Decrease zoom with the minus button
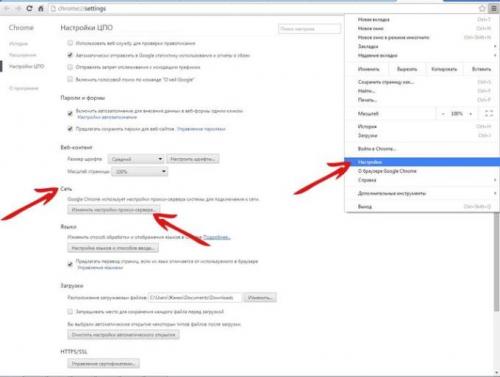Viewport: 500px width, 377px height. [443, 114]
